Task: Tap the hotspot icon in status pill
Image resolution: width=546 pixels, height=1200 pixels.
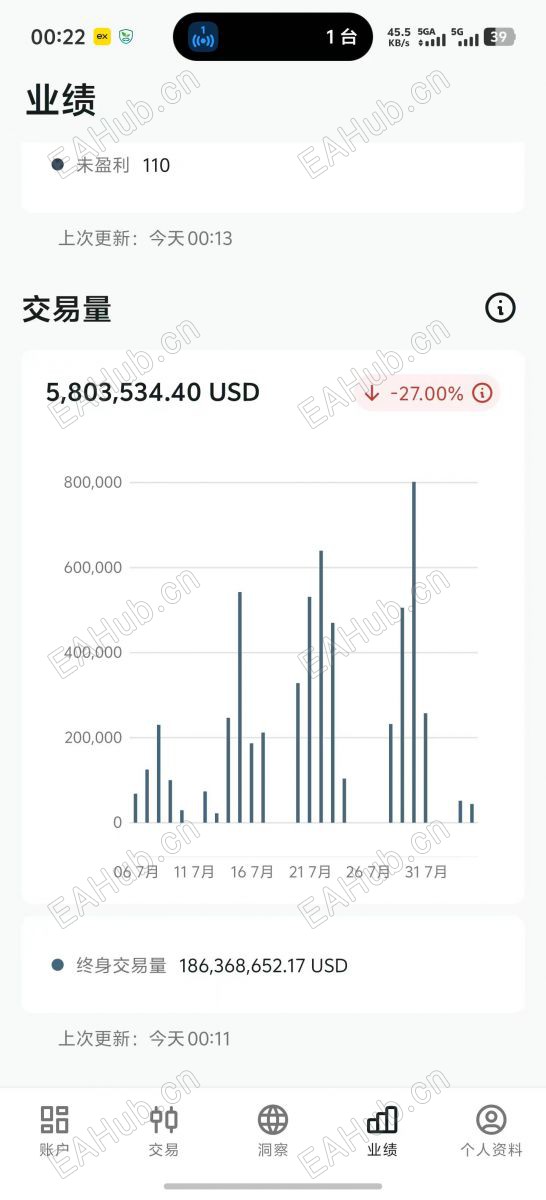Action: pyautogui.click(x=204, y=37)
